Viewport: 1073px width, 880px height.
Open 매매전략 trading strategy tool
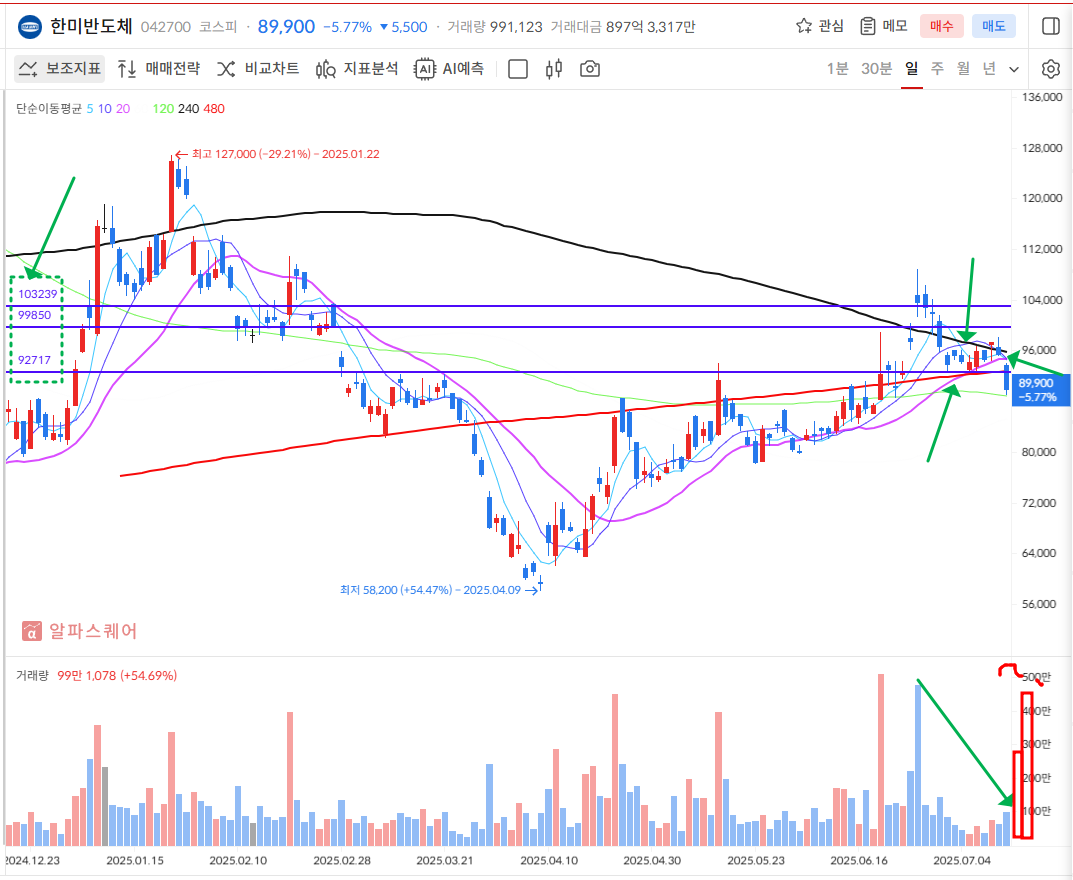tap(159, 68)
